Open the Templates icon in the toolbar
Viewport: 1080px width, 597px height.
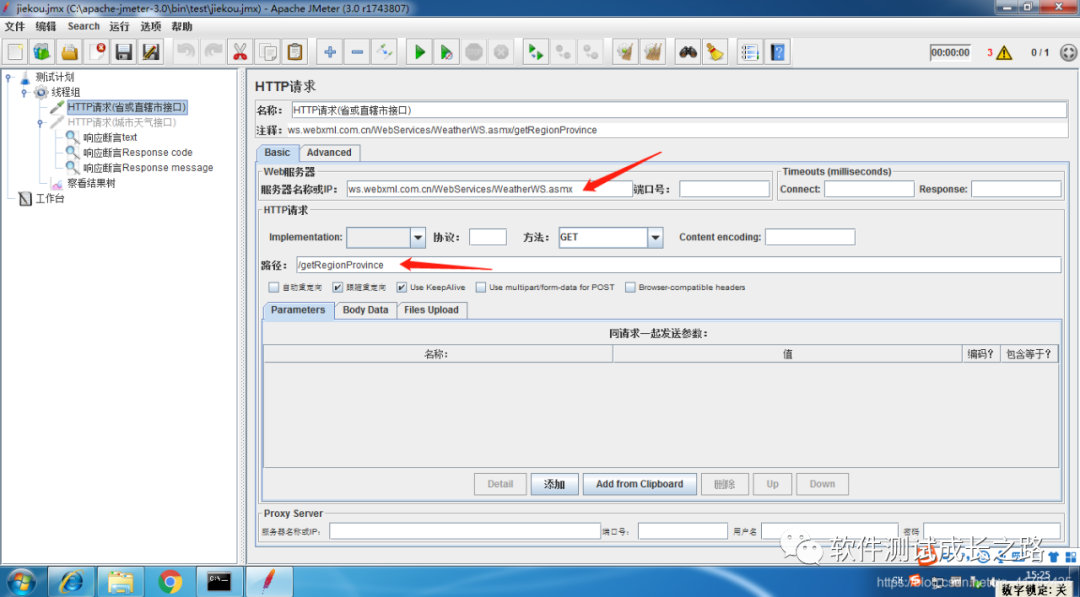pyautogui.click(x=43, y=52)
